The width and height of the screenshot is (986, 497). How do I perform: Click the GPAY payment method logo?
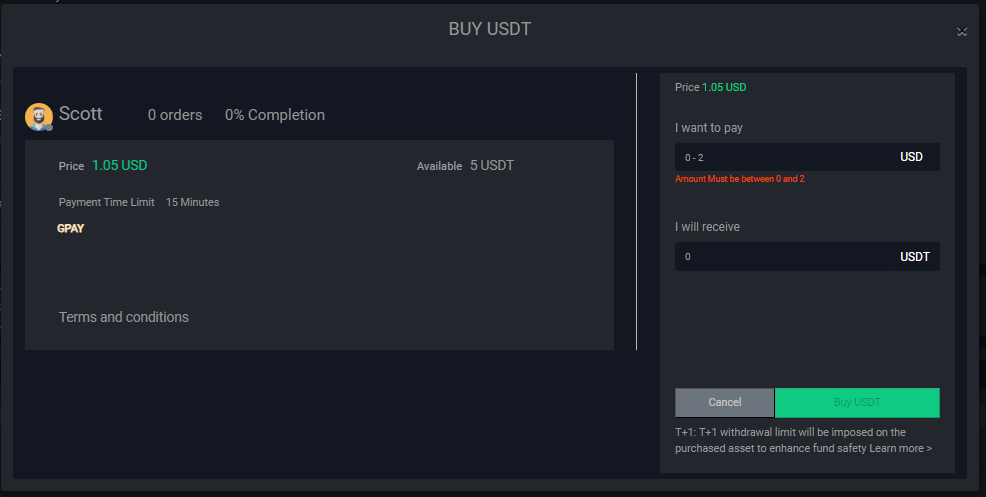[x=71, y=229]
